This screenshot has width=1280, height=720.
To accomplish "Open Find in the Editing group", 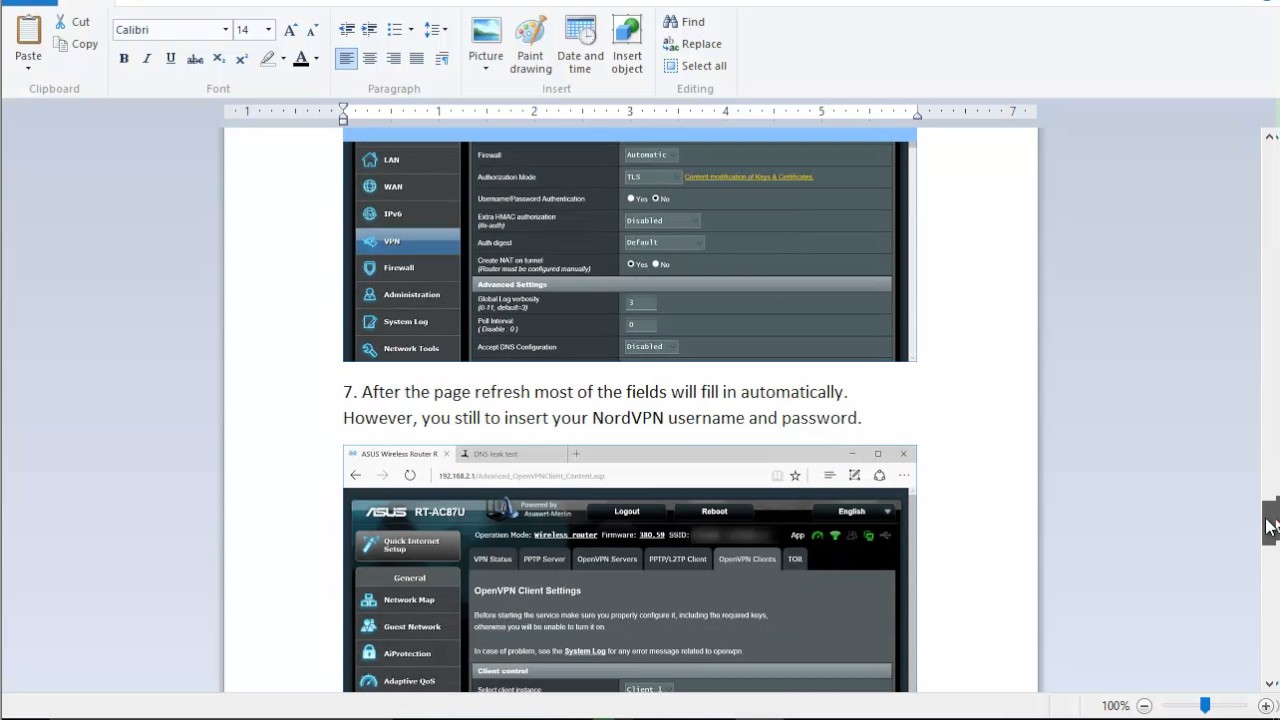I will point(684,22).
